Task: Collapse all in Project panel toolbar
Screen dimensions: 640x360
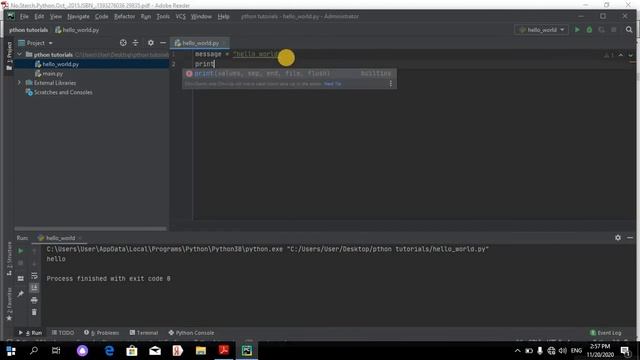Action: (x=136, y=43)
